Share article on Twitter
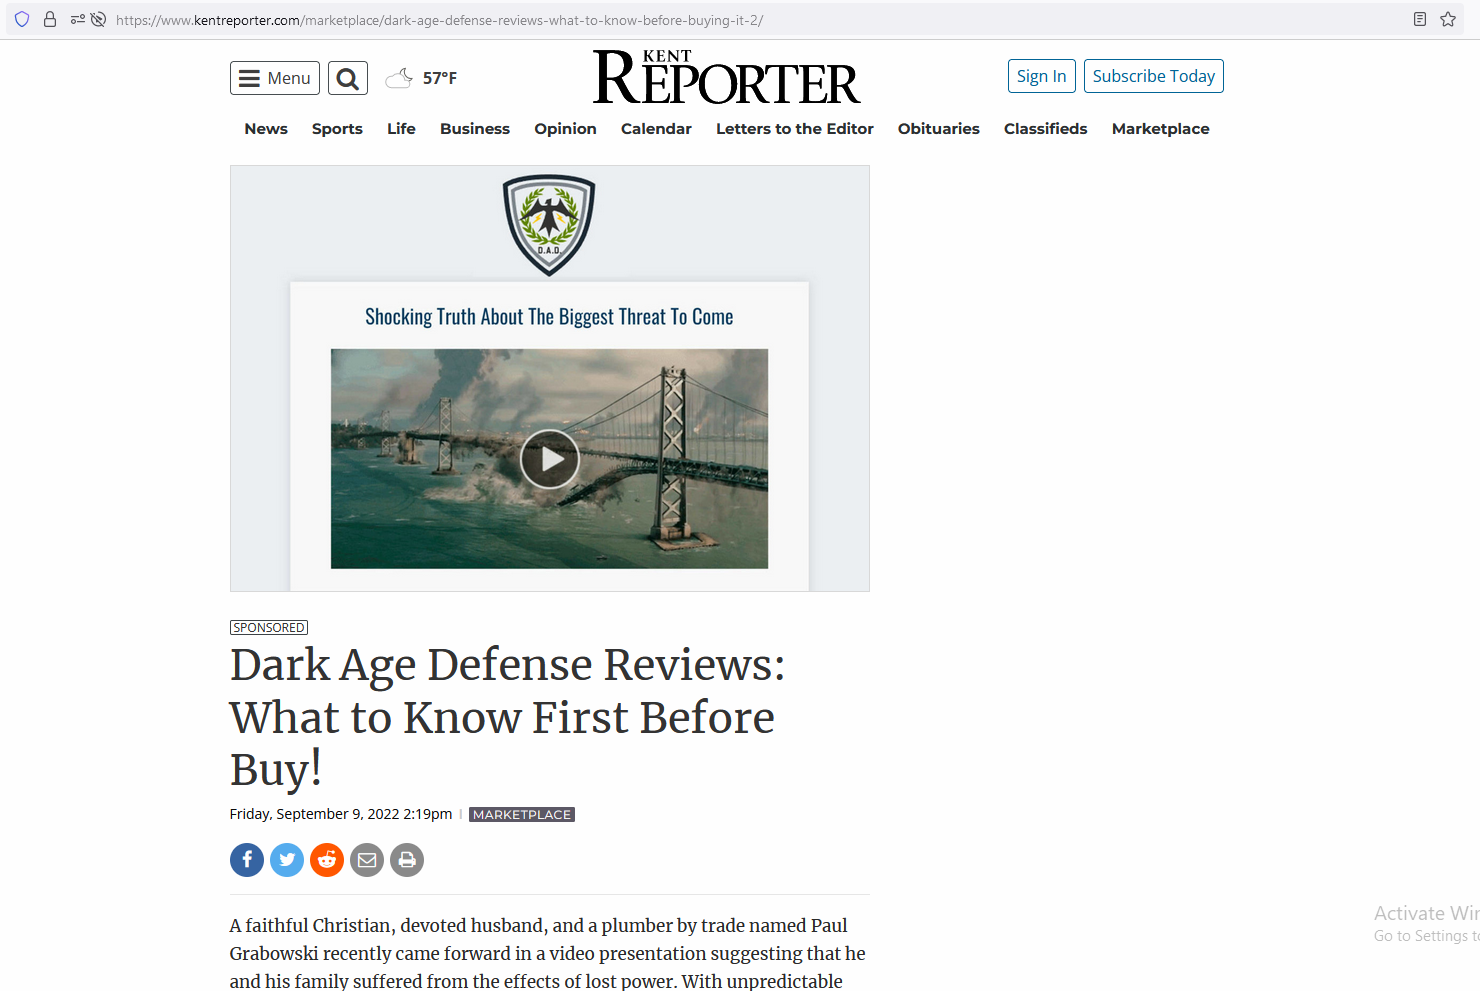Screen dimensions: 1480x991 287,860
